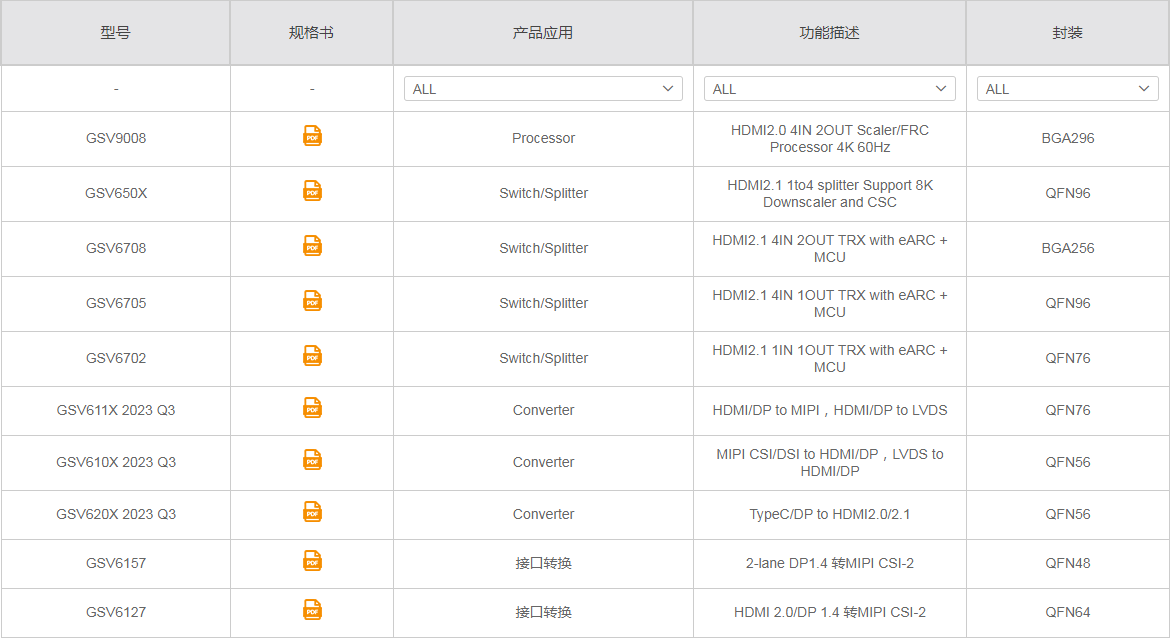Click the TypeC/DP to HDMI2.0/2.1 description
1171x639 pixels.
830,514
